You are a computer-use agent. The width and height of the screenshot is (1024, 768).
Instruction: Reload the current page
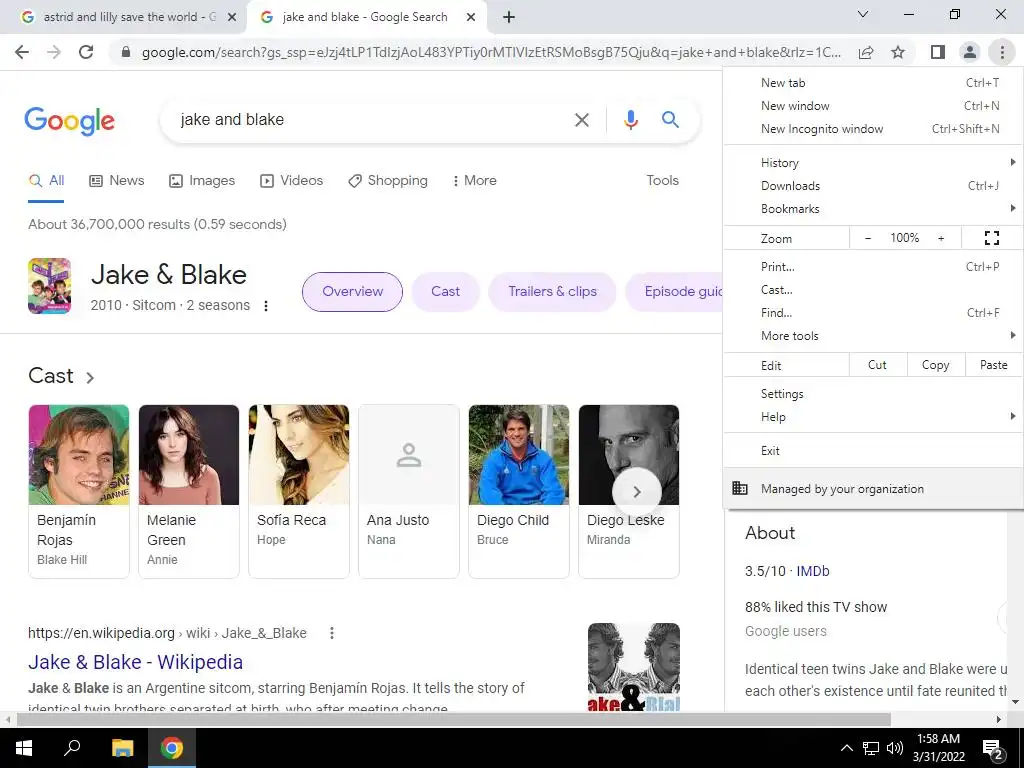pos(86,52)
